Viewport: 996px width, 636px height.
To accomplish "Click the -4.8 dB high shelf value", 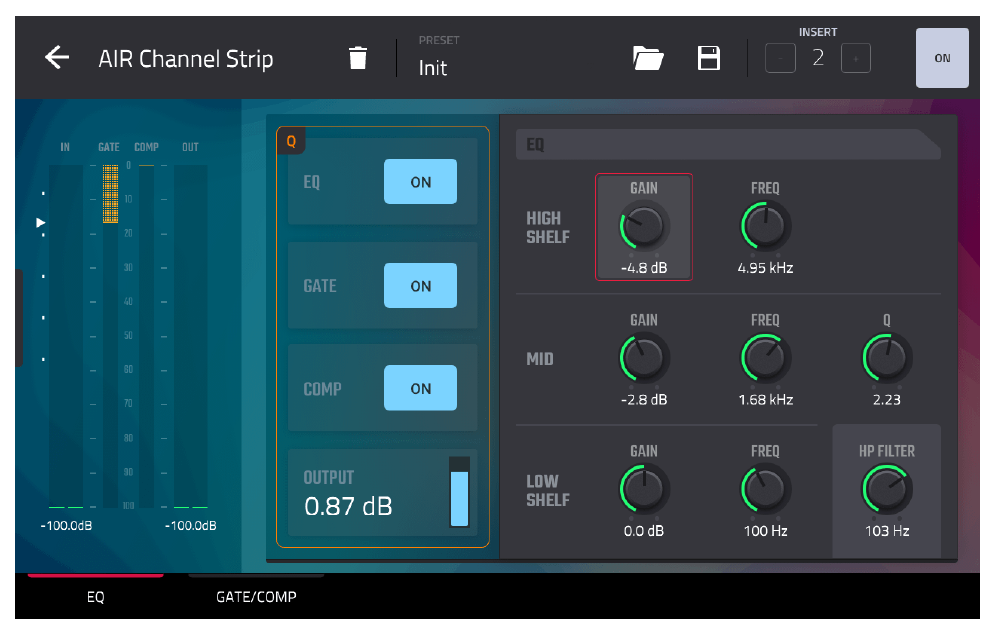I will point(643,268).
